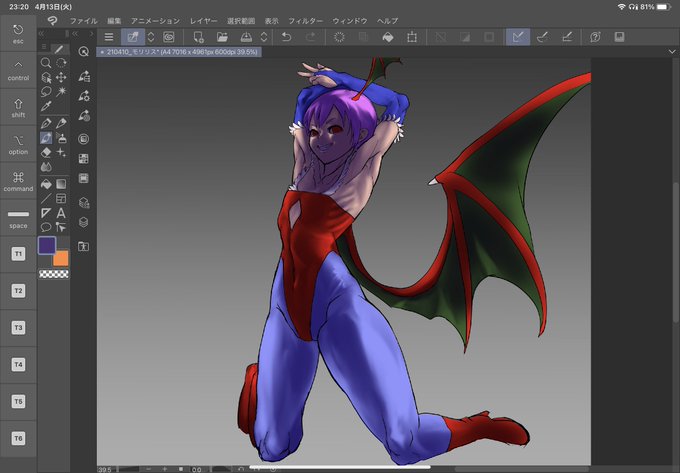
Task: Open a file using folder icon
Action: click(222, 37)
